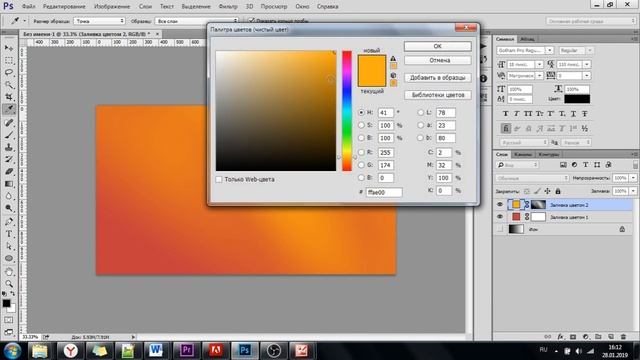The height and width of the screenshot is (360, 640).
Task: Switch to the 'Абзац' tab
Action: (527, 39)
